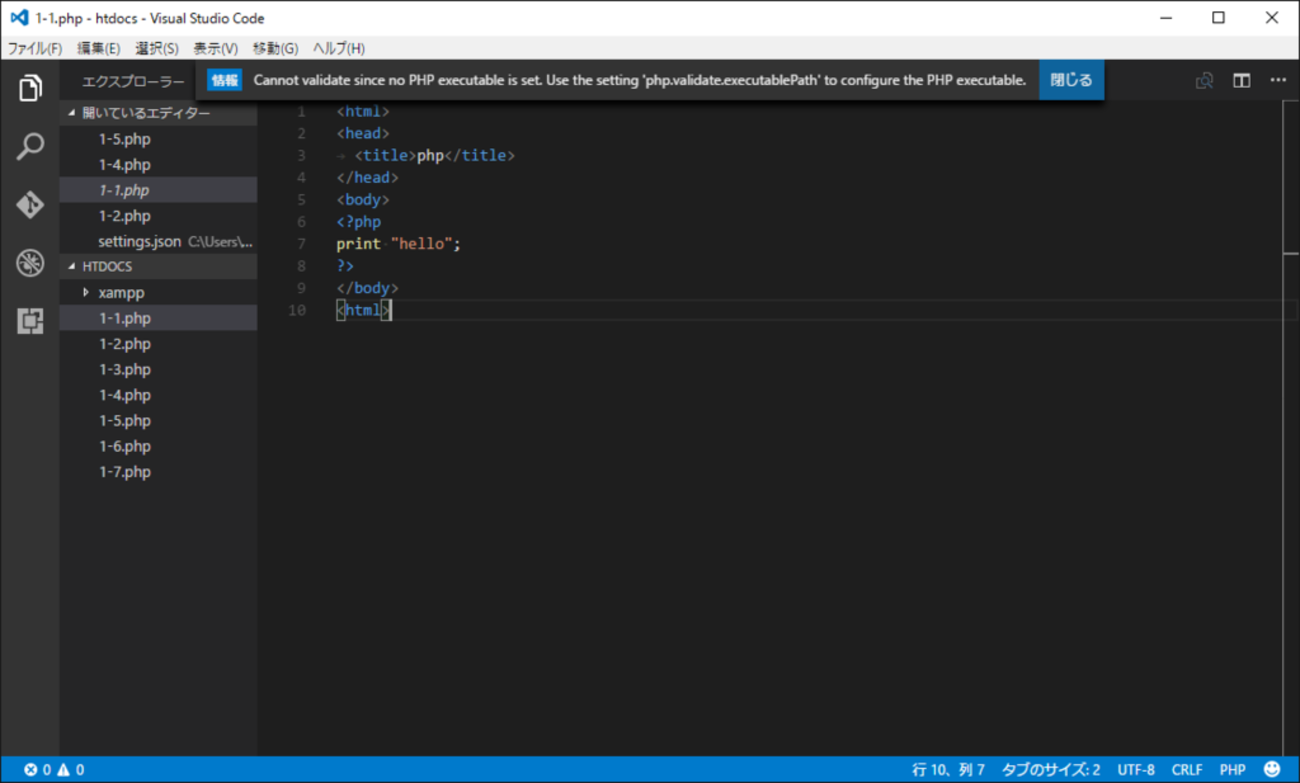Screen dimensions: 1300x783
Task: Open the Source Control (Git) view
Action: (x=30, y=205)
